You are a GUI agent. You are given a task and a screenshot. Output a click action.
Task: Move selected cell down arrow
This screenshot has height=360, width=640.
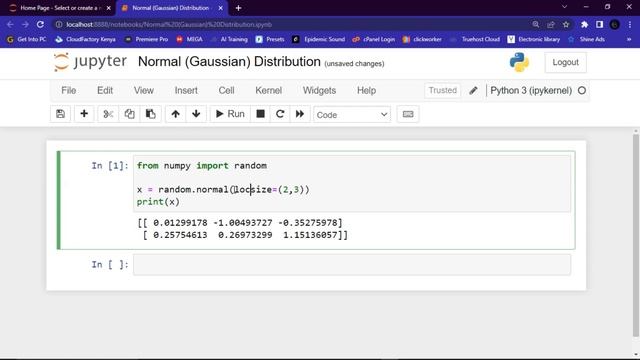(196, 114)
